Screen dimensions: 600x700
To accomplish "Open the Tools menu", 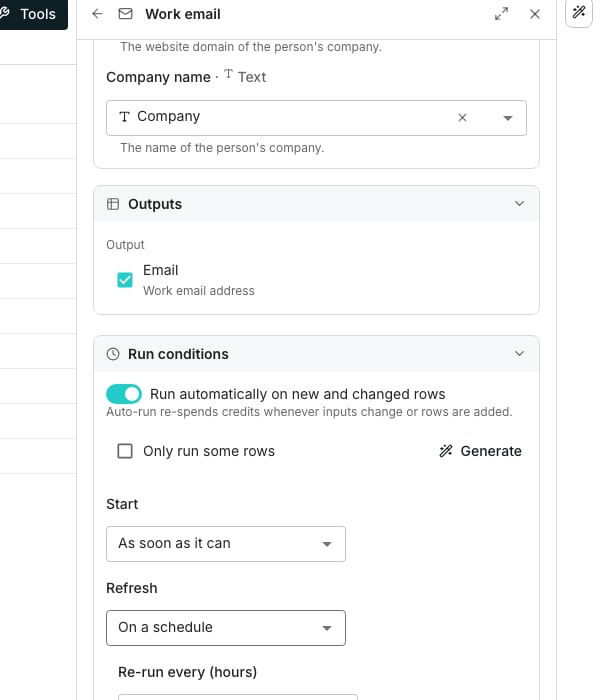I will (x=33, y=14).
